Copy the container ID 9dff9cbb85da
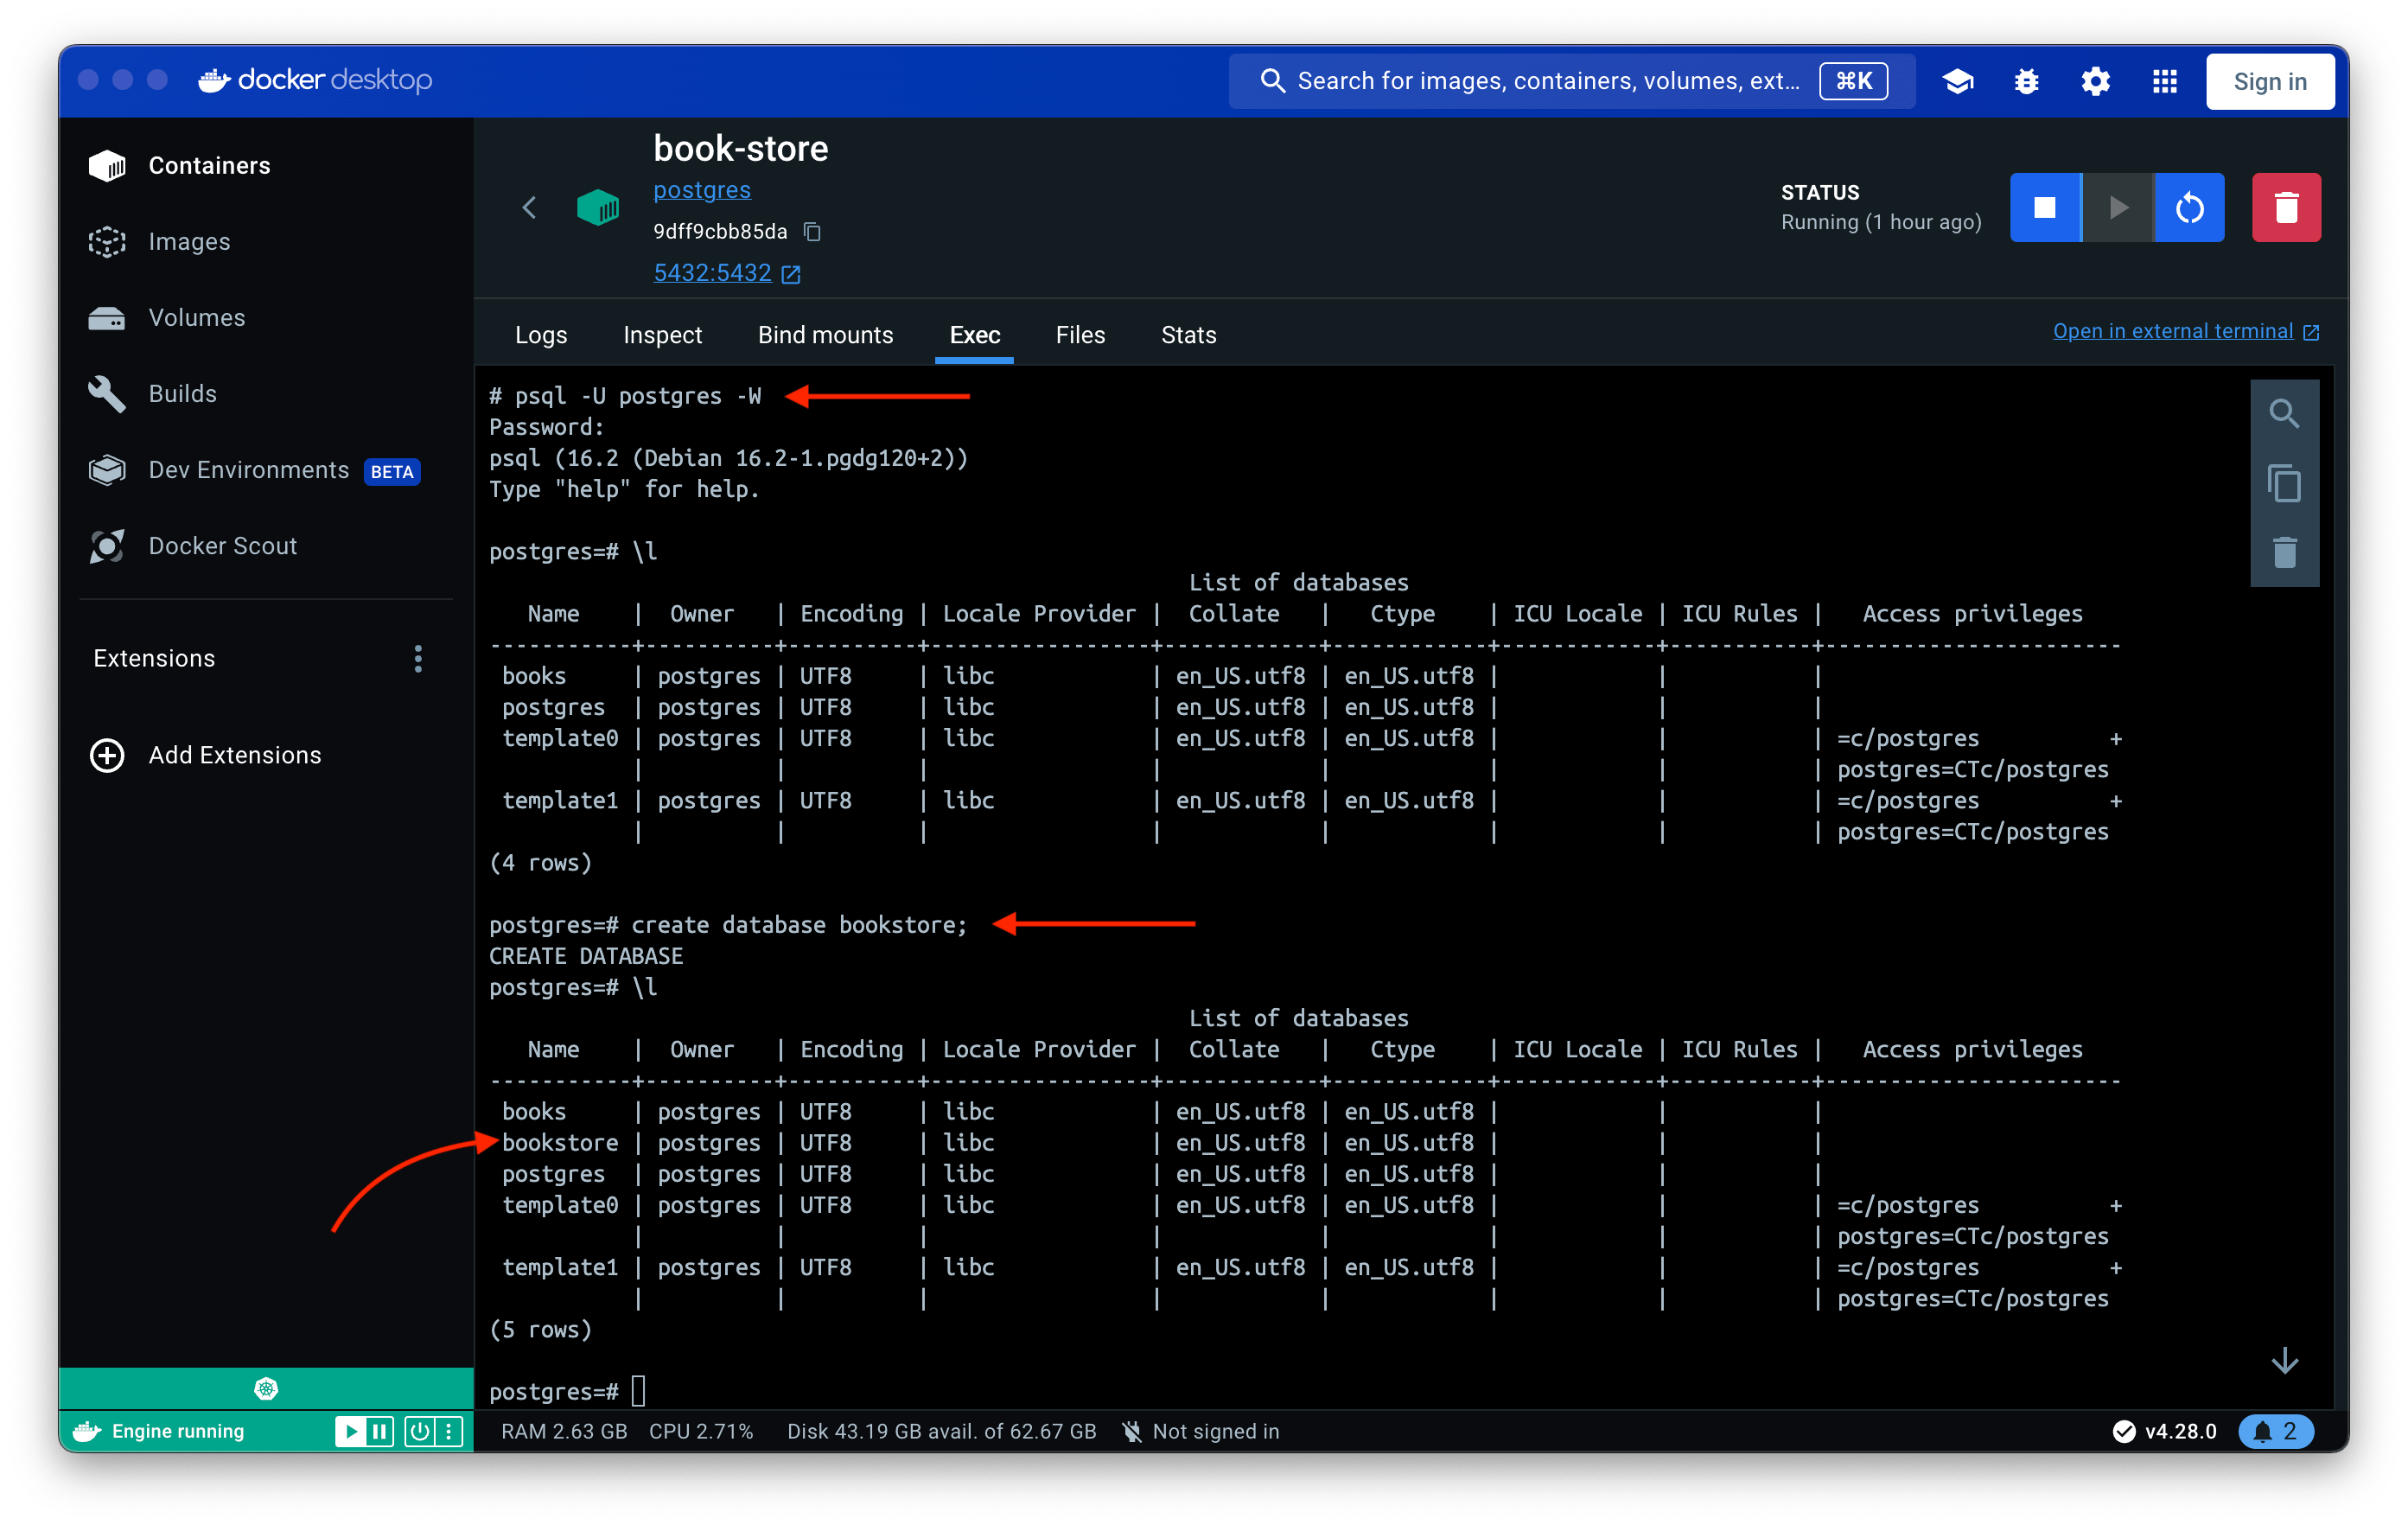Viewport: 2408px width, 1525px height. [x=811, y=231]
